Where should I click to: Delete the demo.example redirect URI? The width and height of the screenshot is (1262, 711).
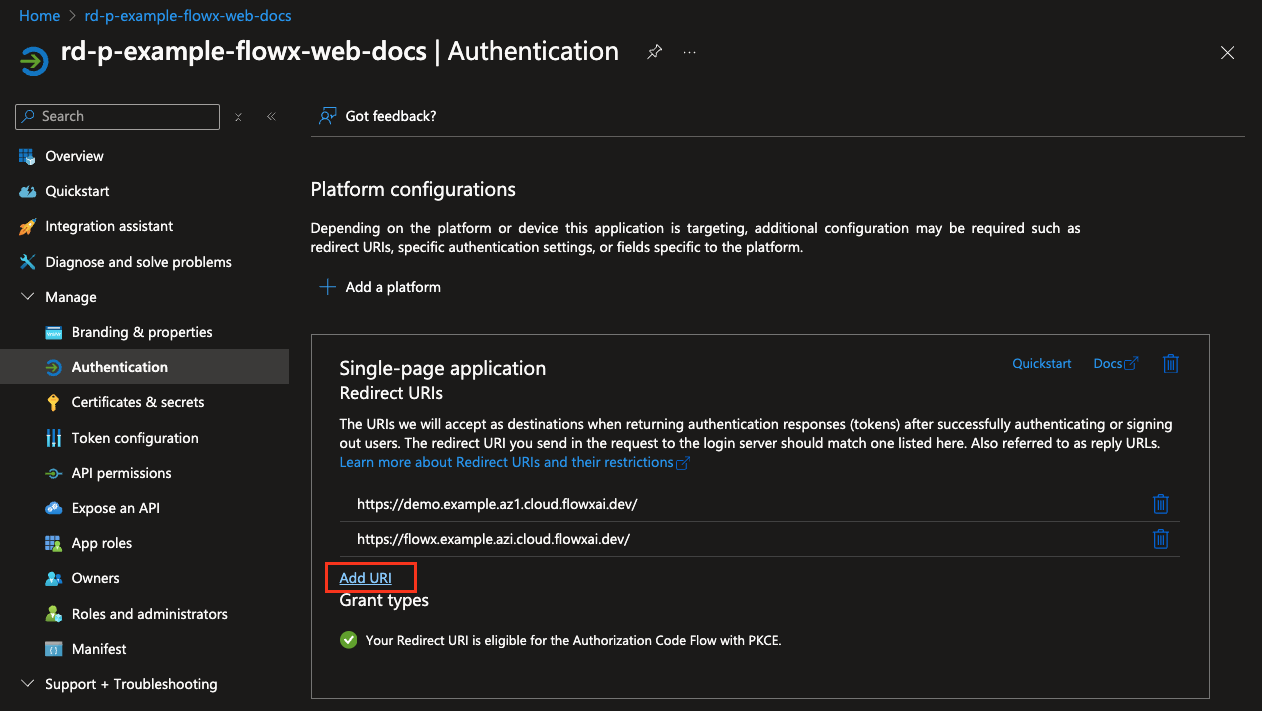tap(1160, 503)
